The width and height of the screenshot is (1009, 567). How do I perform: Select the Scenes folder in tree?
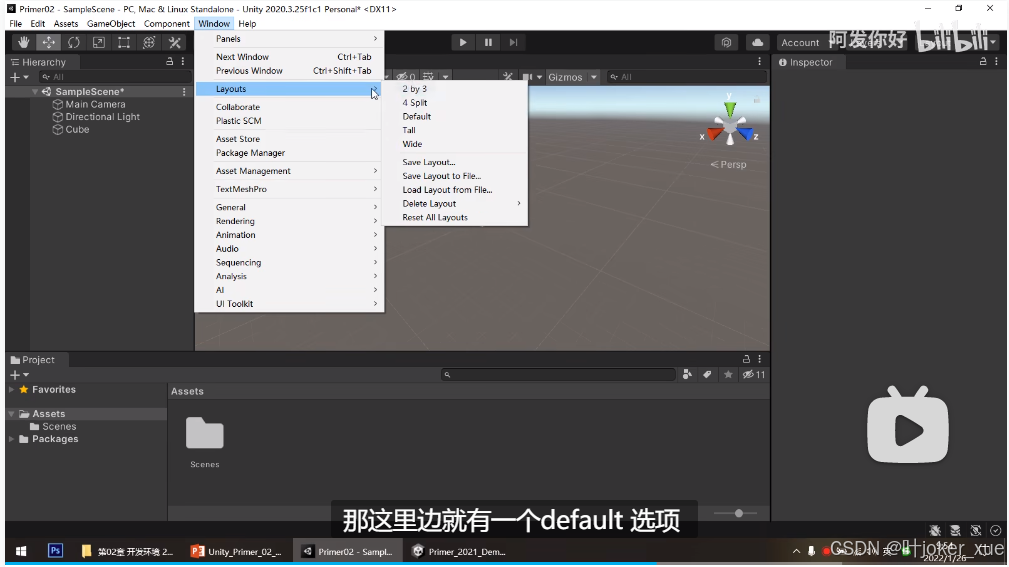click(59, 427)
